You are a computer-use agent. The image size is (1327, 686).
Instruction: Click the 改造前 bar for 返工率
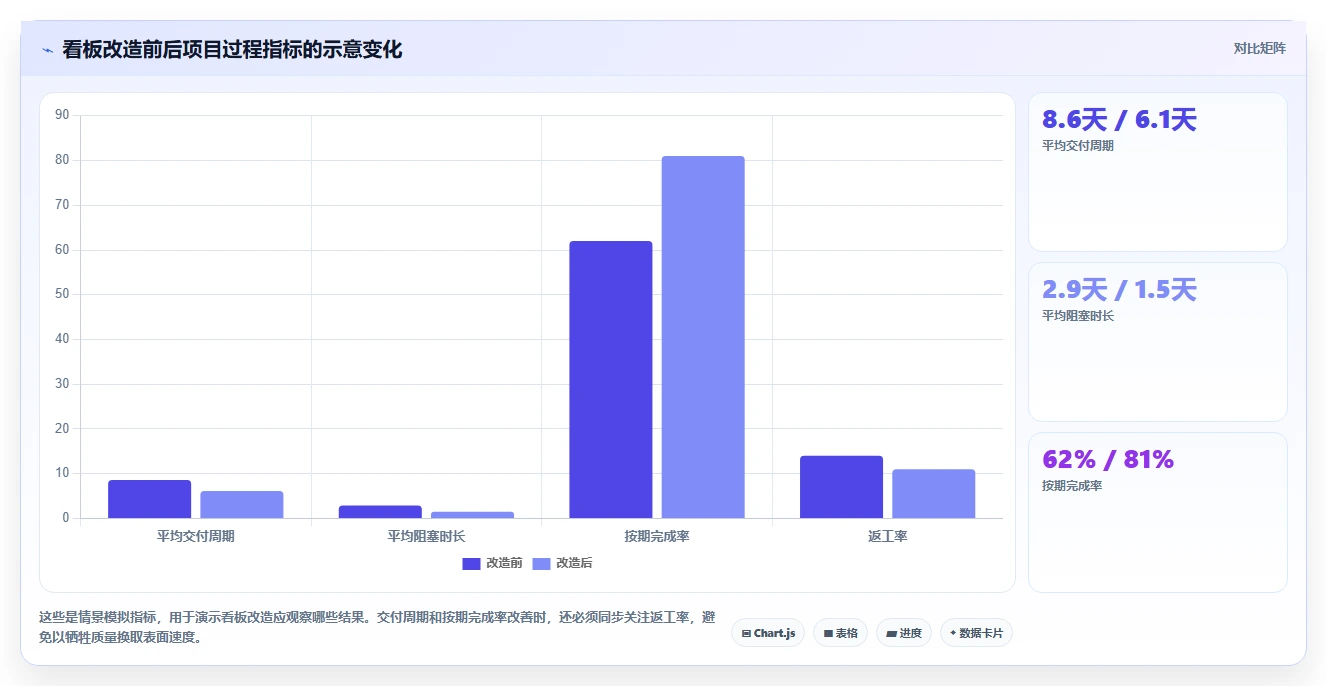pyautogui.click(x=841, y=487)
